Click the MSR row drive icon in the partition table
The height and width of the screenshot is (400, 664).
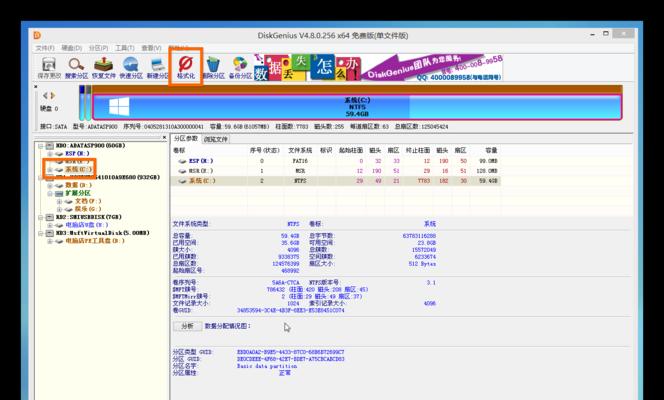tap(182, 171)
